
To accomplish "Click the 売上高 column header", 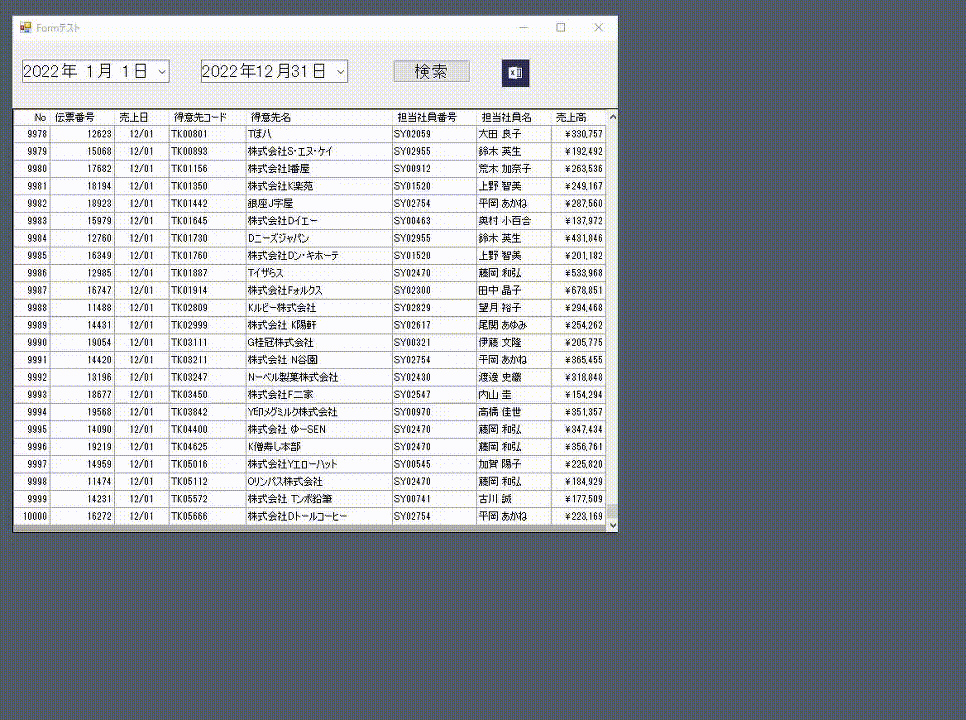I will [570, 116].
